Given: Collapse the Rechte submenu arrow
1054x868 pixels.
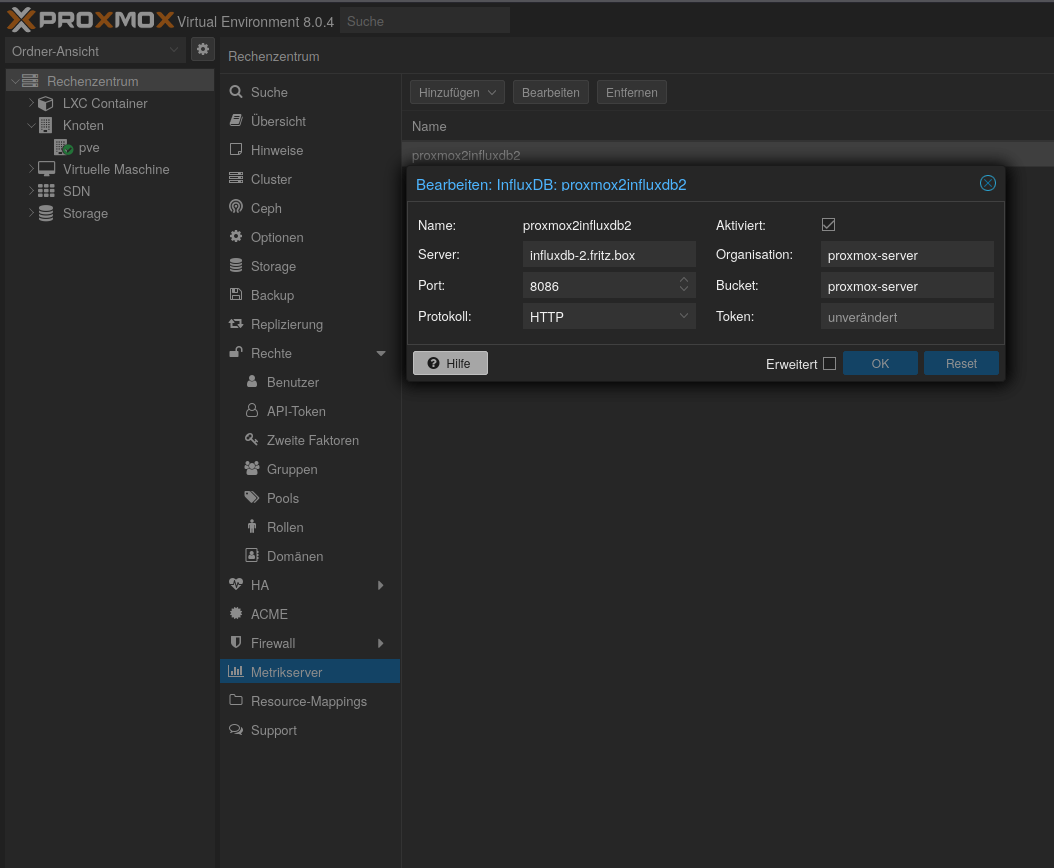Looking at the screenshot, I should click(381, 353).
